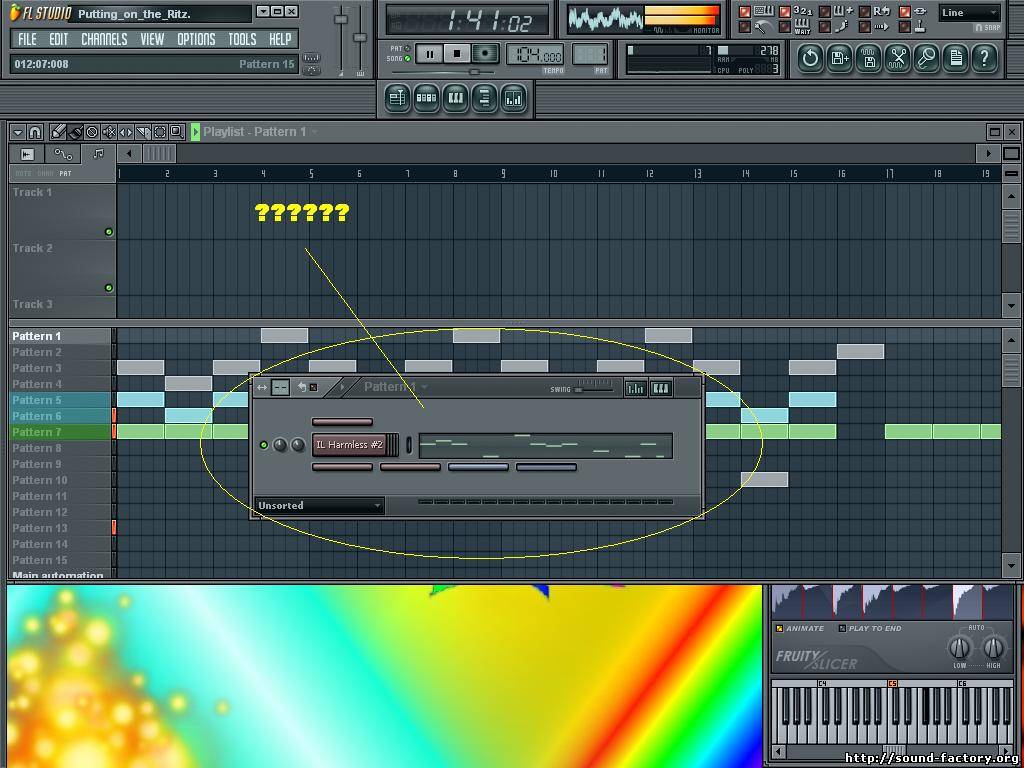This screenshot has width=1024, height=768.
Task: Switch to audio clip focus mode
Action: (x=27, y=154)
